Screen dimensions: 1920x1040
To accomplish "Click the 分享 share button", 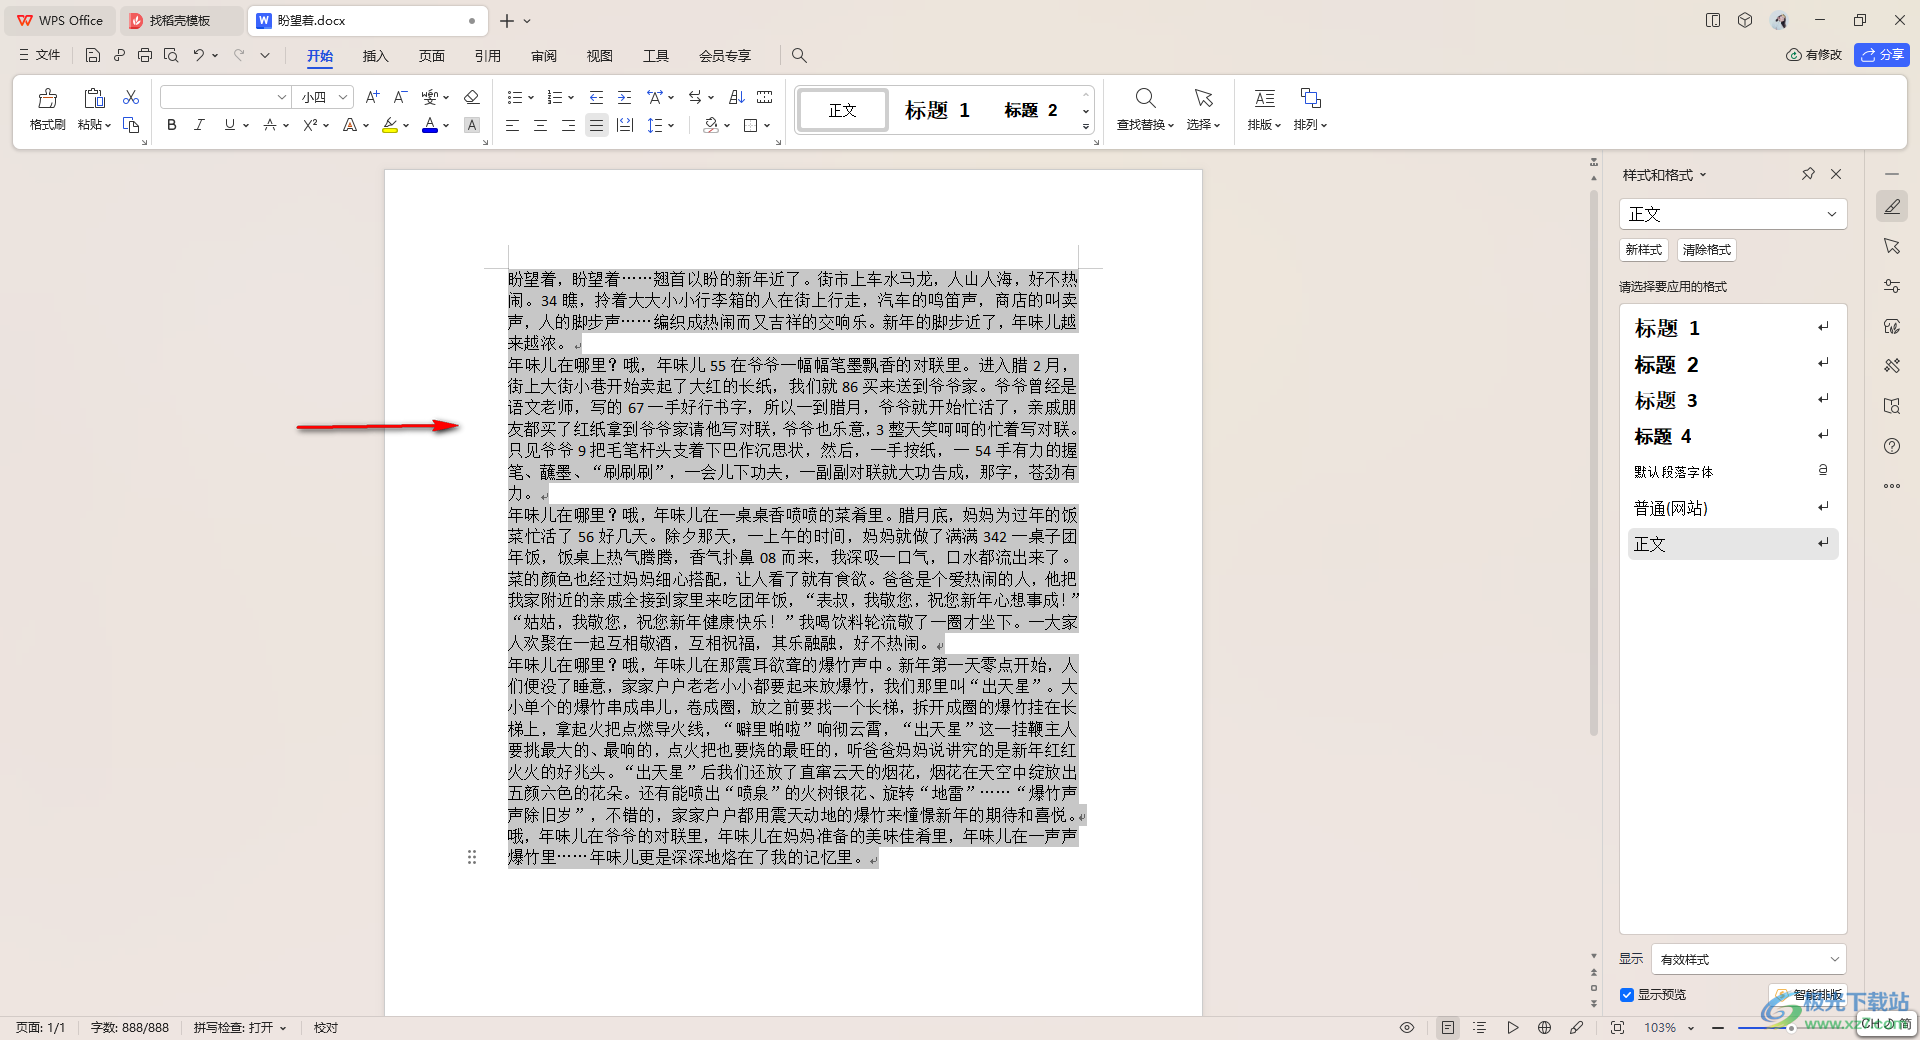I will tap(1882, 55).
